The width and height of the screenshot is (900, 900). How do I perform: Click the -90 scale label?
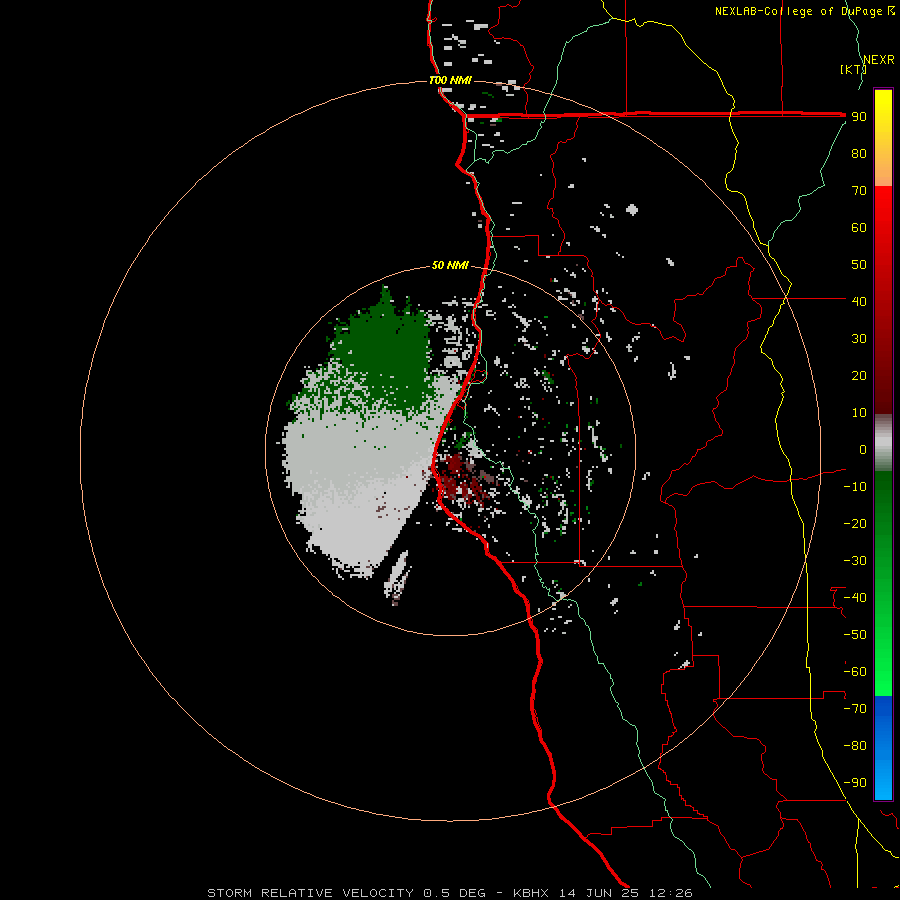[855, 783]
